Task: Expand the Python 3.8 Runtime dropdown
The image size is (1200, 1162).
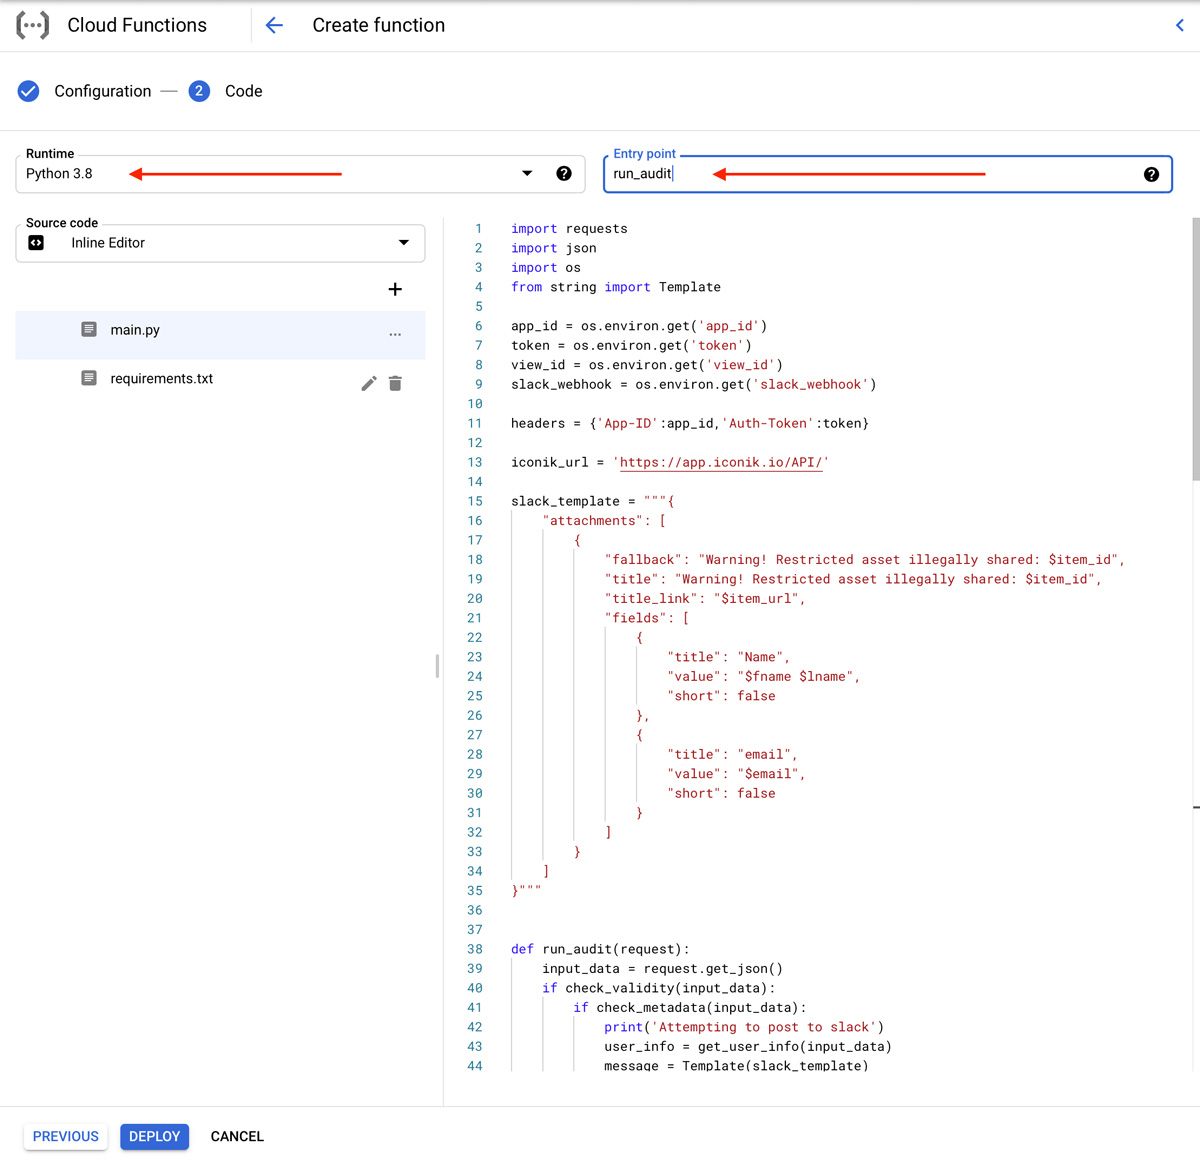Action: 527,174
